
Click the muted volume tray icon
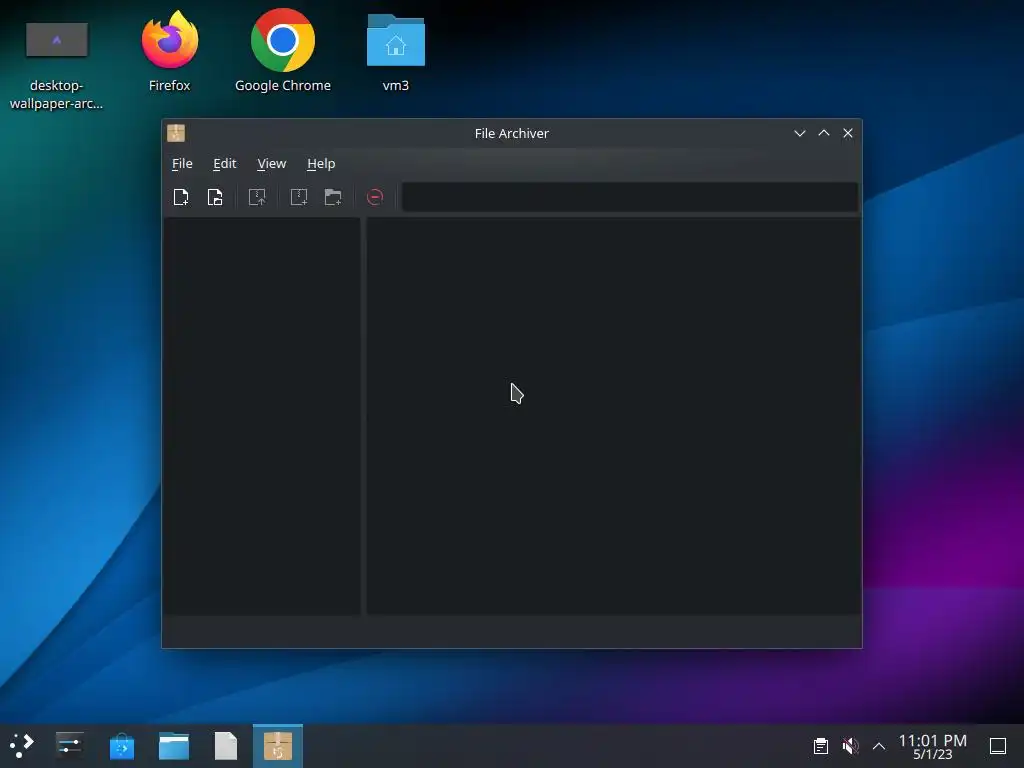tap(850, 746)
